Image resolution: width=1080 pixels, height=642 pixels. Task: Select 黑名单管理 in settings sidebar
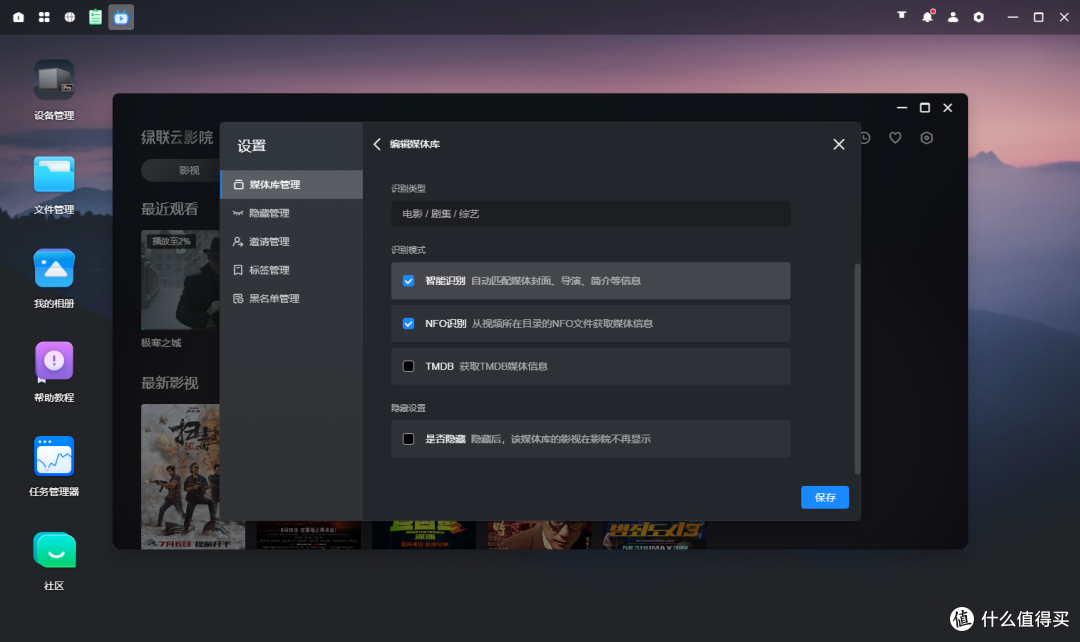coord(291,298)
